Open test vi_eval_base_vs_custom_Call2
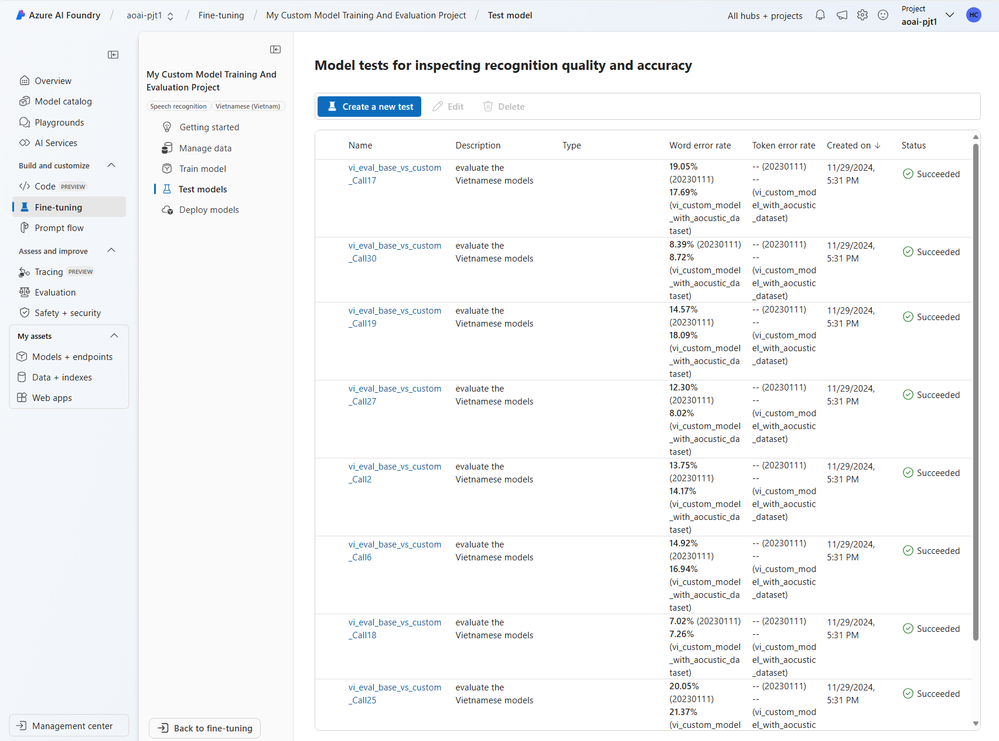 tap(394, 473)
